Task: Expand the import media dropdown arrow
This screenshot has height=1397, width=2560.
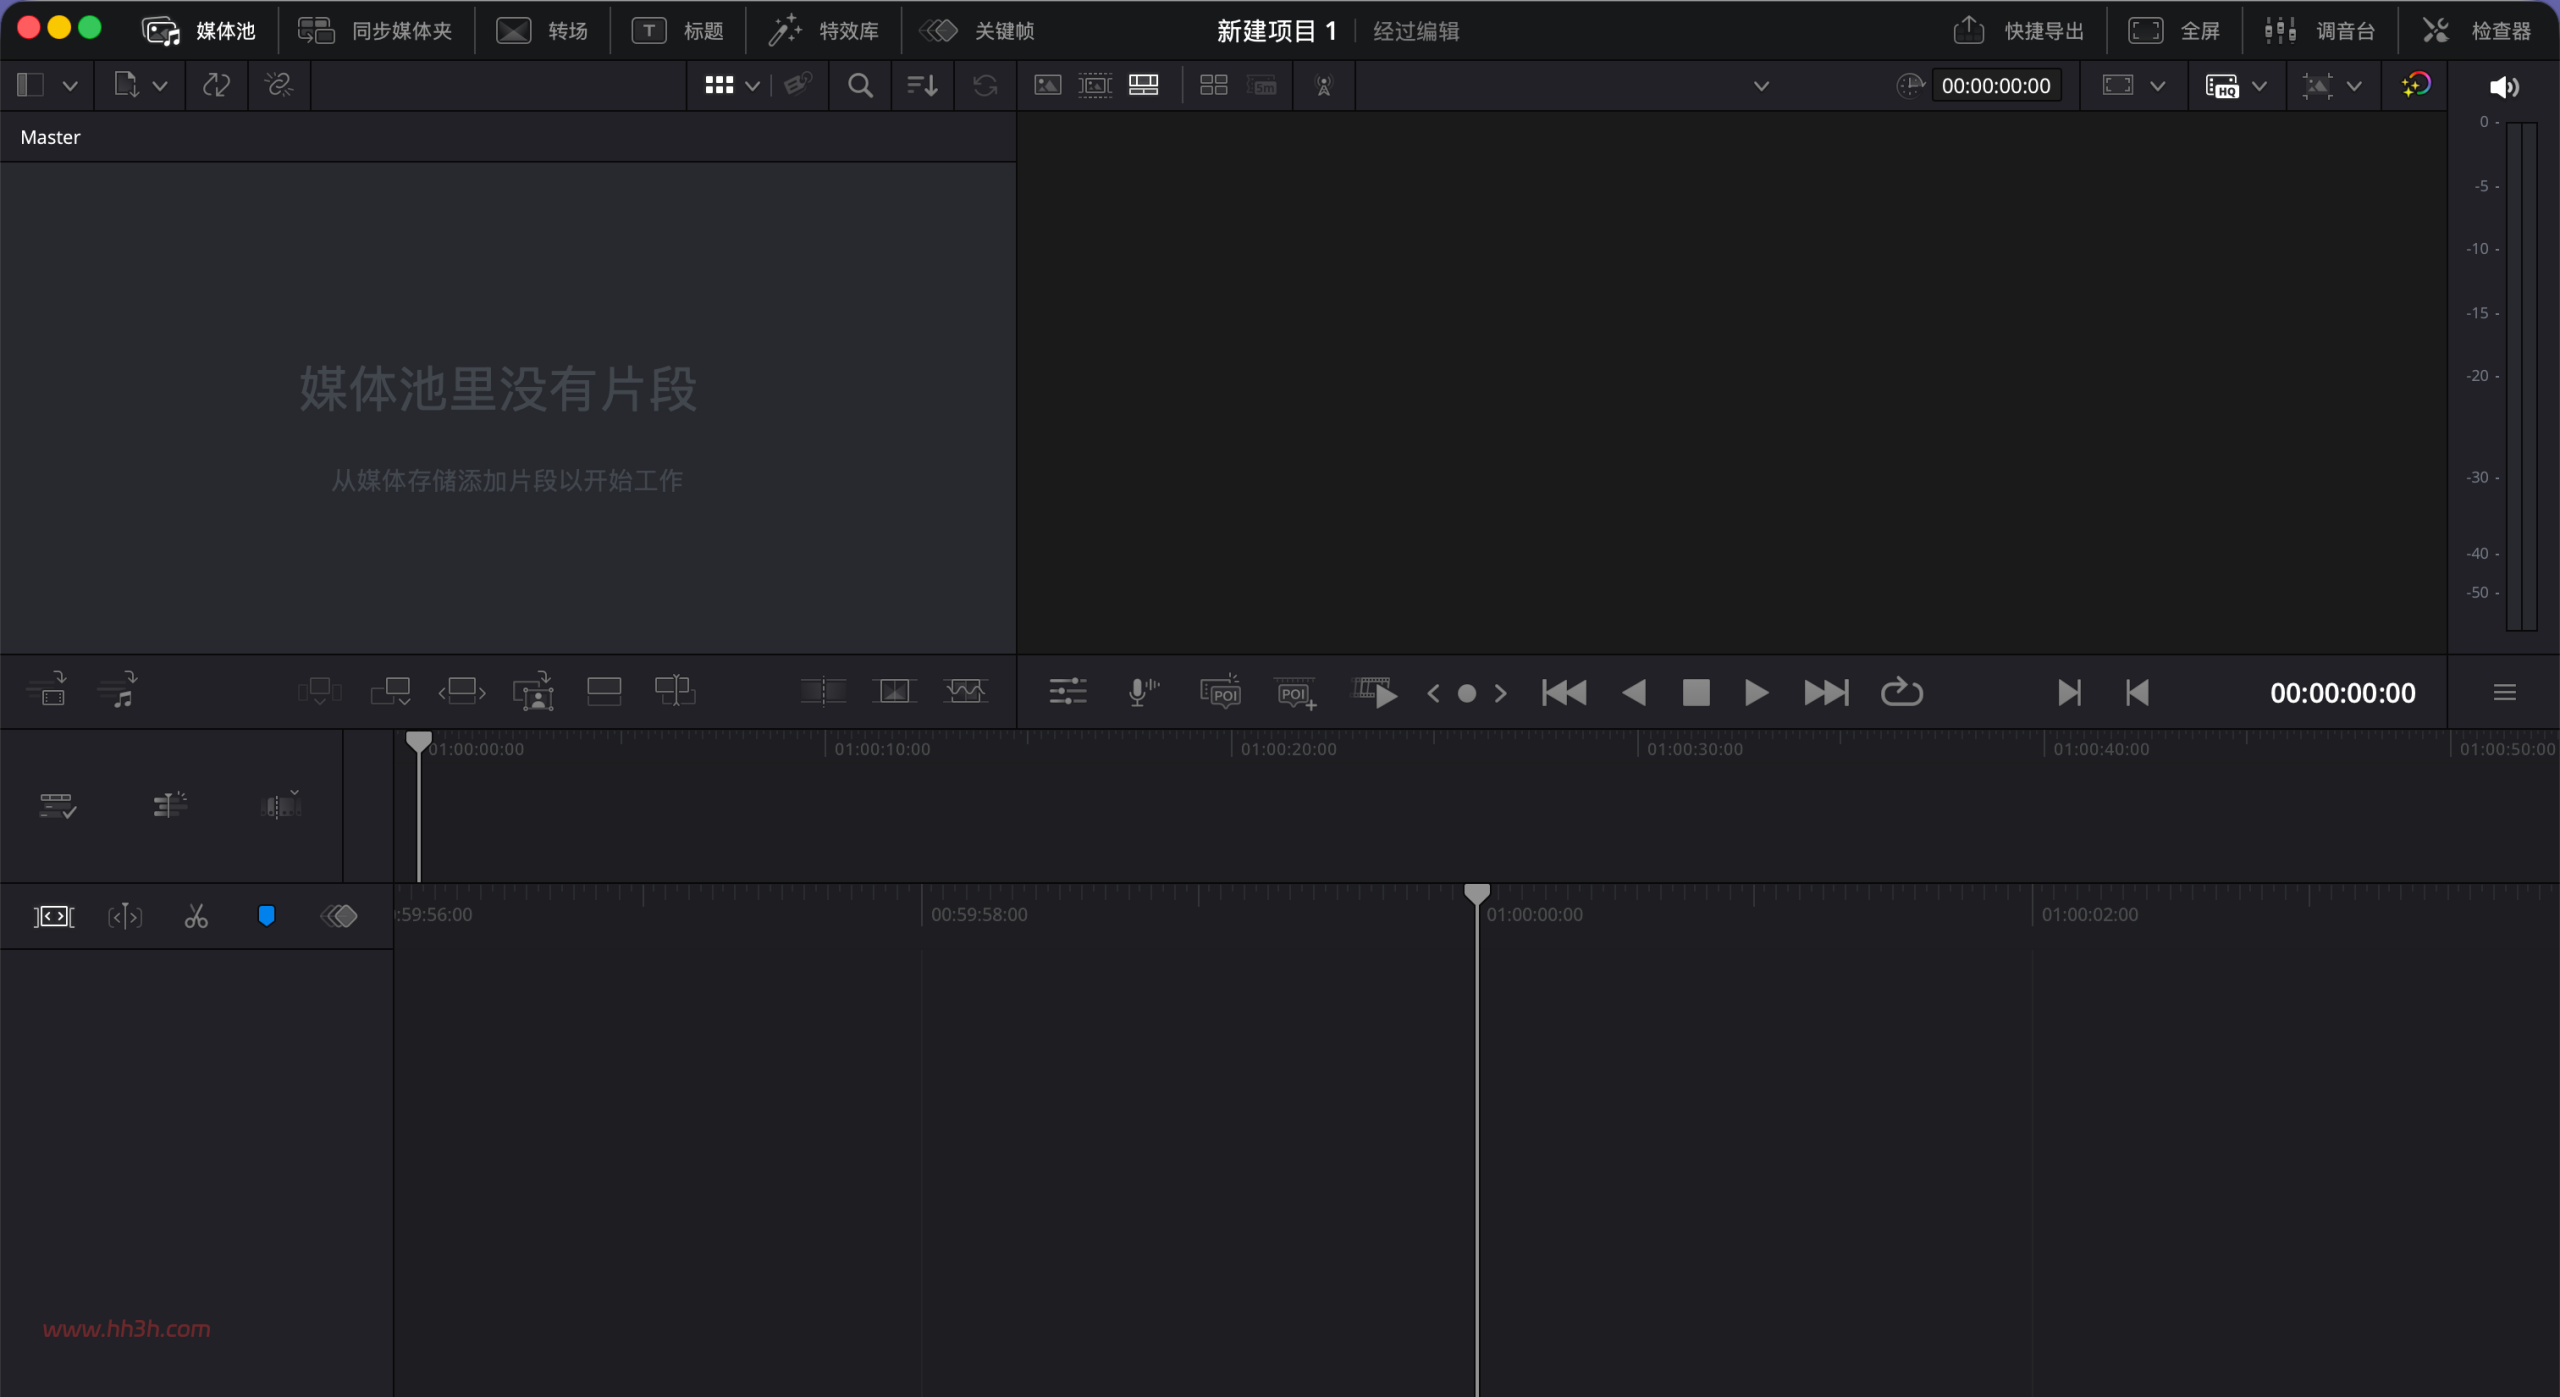Action: click(x=160, y=86)
